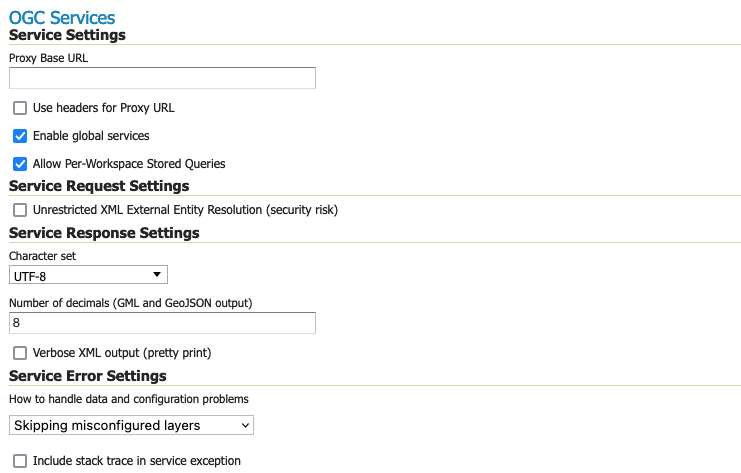Viewport: 741px width, 473px height.
Task: Click the OGC Services page title
Action: click(61, 17)
